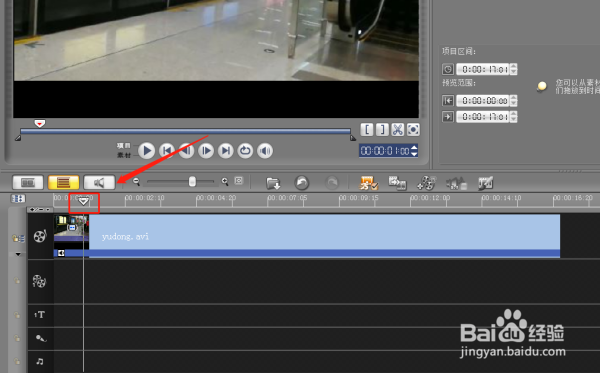
Task: Click the clip audio strip speaker icon
Action: pyautogui.click(x=61, y=253)
